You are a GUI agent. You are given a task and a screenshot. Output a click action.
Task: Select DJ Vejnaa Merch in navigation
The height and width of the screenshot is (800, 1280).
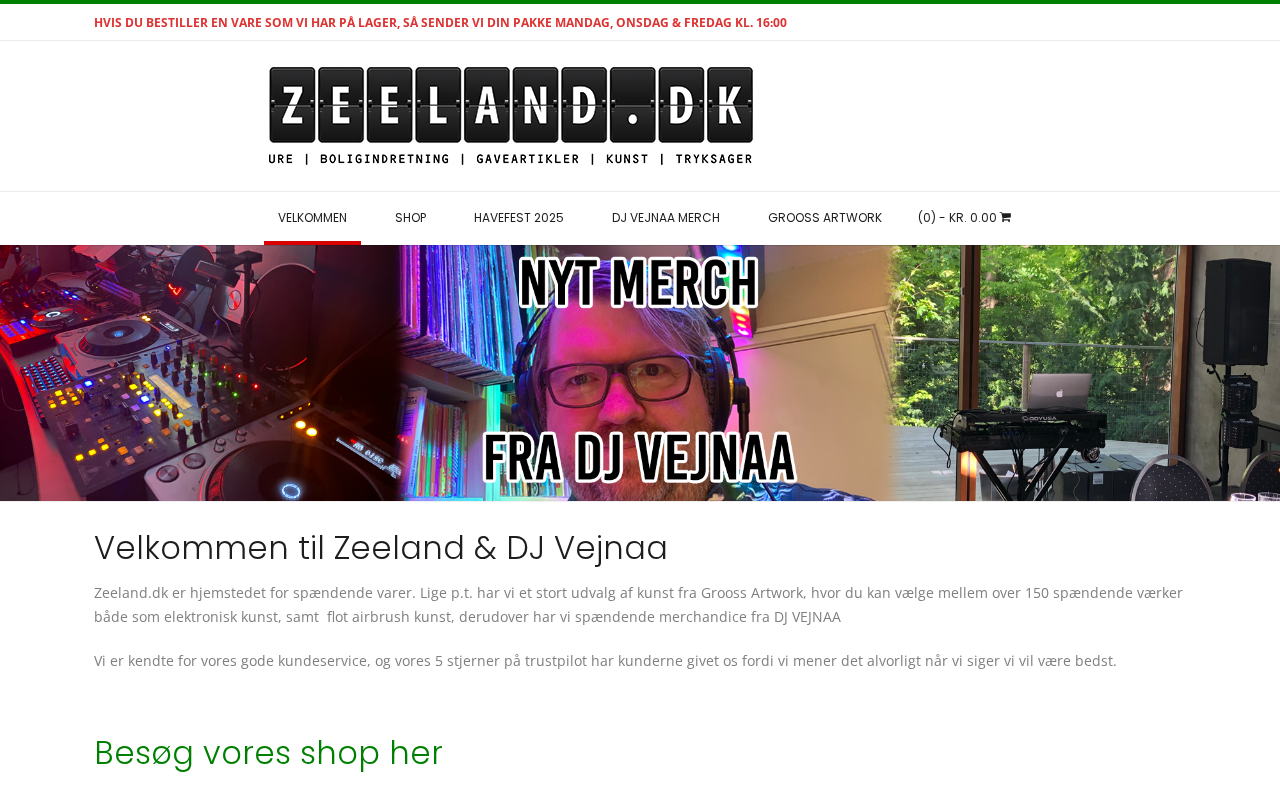pyautogui.click(x=666, y=218)
